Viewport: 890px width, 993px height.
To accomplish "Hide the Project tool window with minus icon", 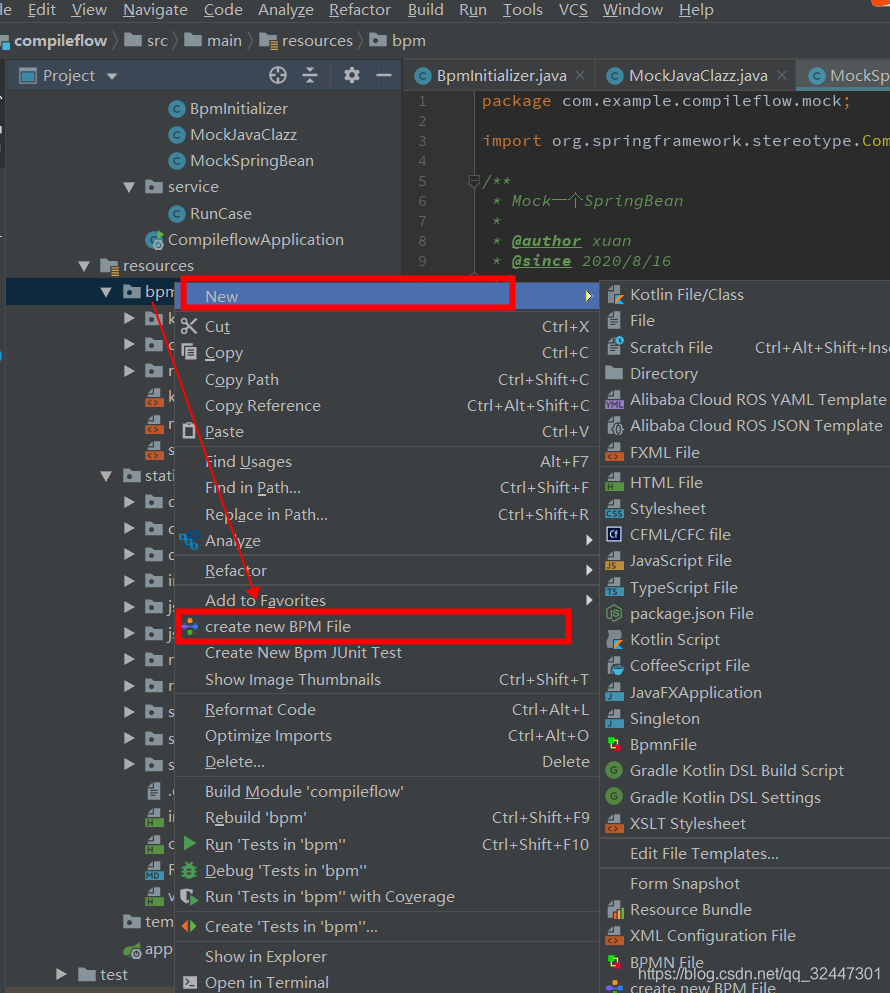I will [x=385, y=75].
